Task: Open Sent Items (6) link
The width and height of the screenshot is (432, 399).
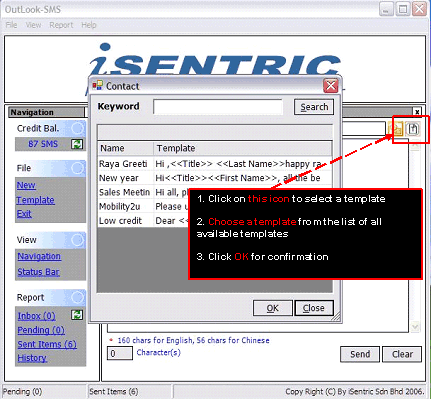Action: pyautogui.click(x=47, y=344)
